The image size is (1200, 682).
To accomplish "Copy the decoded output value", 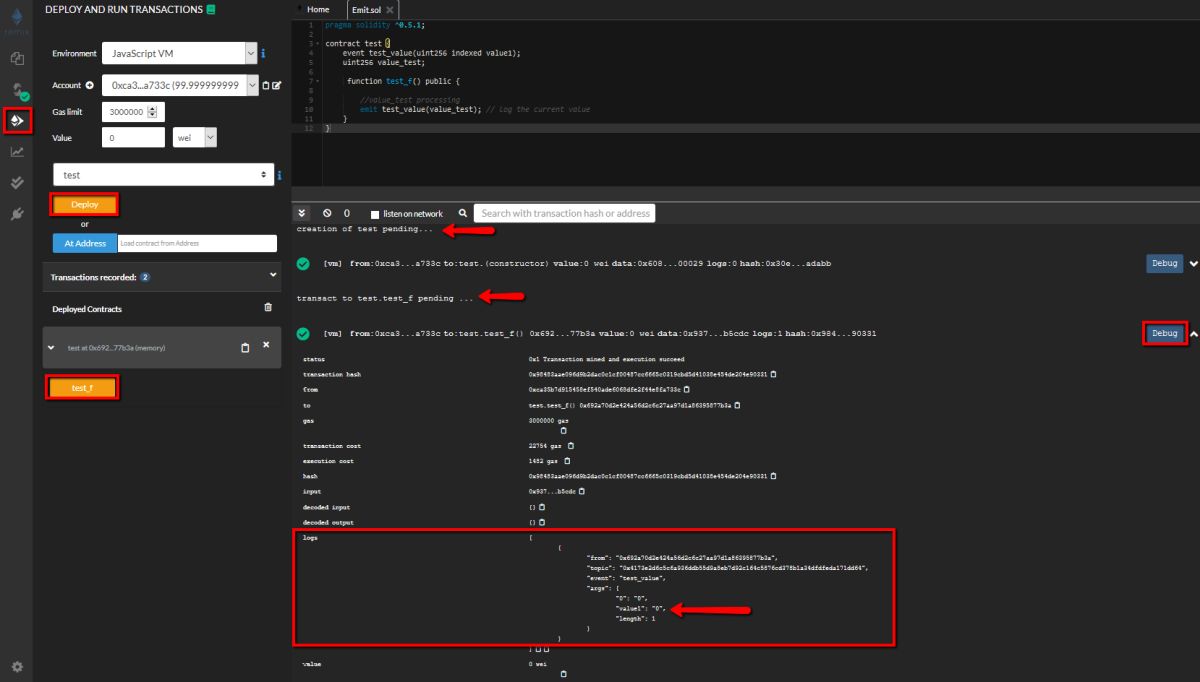I will 542,522.
